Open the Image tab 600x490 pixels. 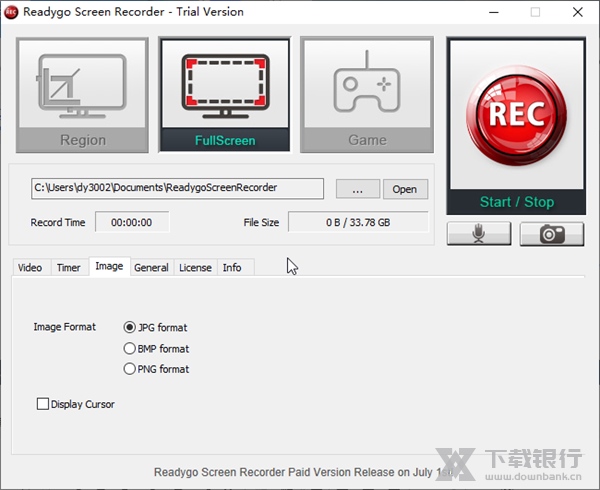pyautogui.click(x=109, y=266)
